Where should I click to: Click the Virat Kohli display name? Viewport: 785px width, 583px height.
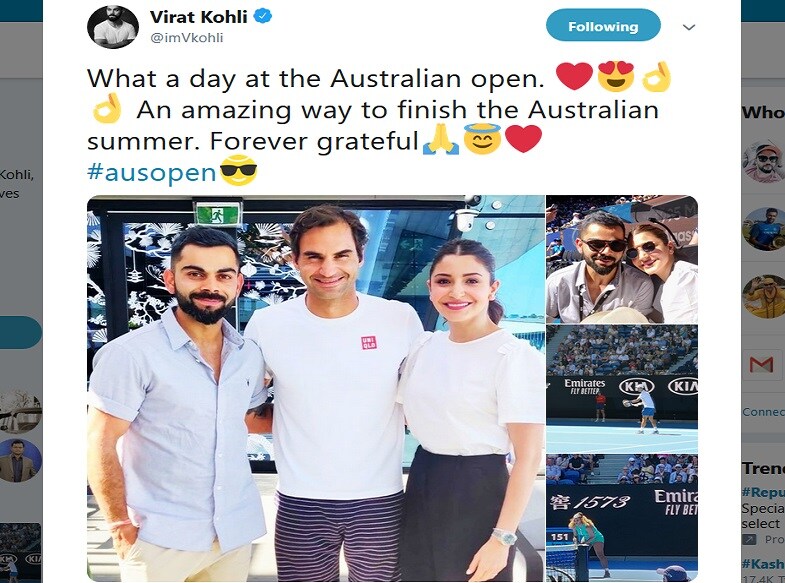pos(199,17)
